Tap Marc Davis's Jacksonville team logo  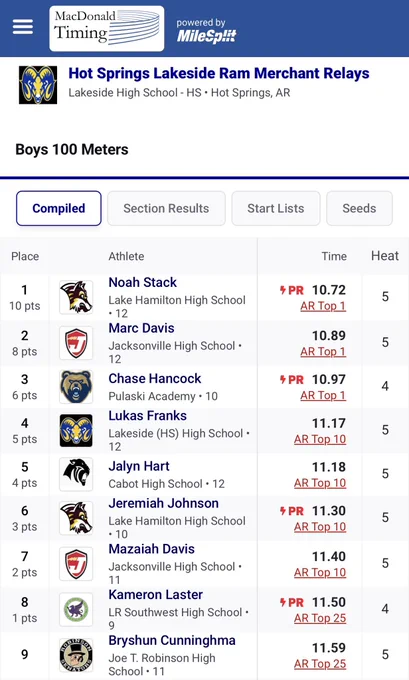click(76, 343)
